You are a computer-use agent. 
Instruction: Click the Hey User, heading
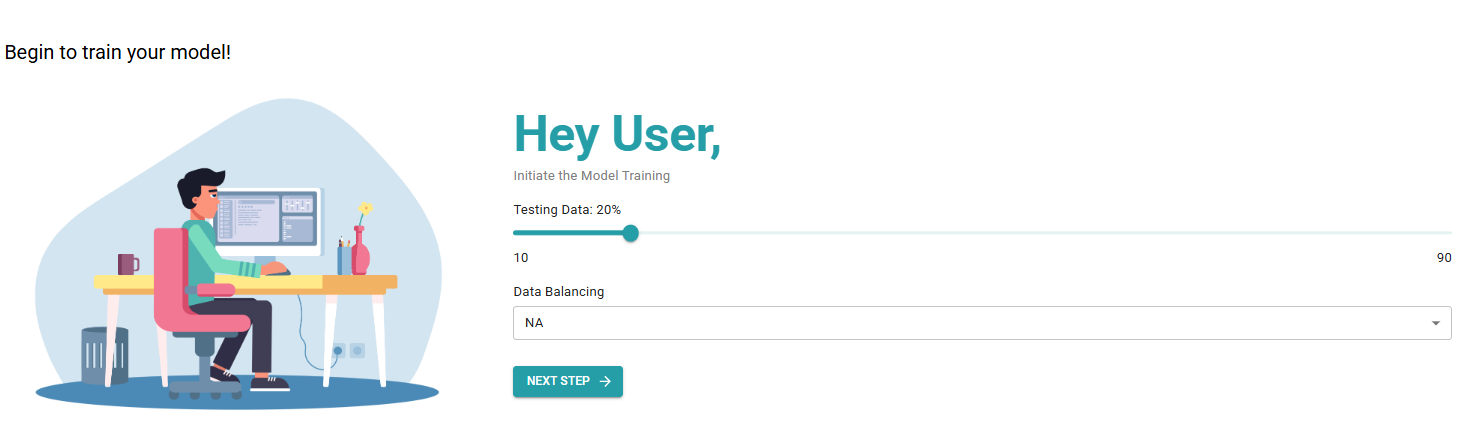click(x=616, y=135)
